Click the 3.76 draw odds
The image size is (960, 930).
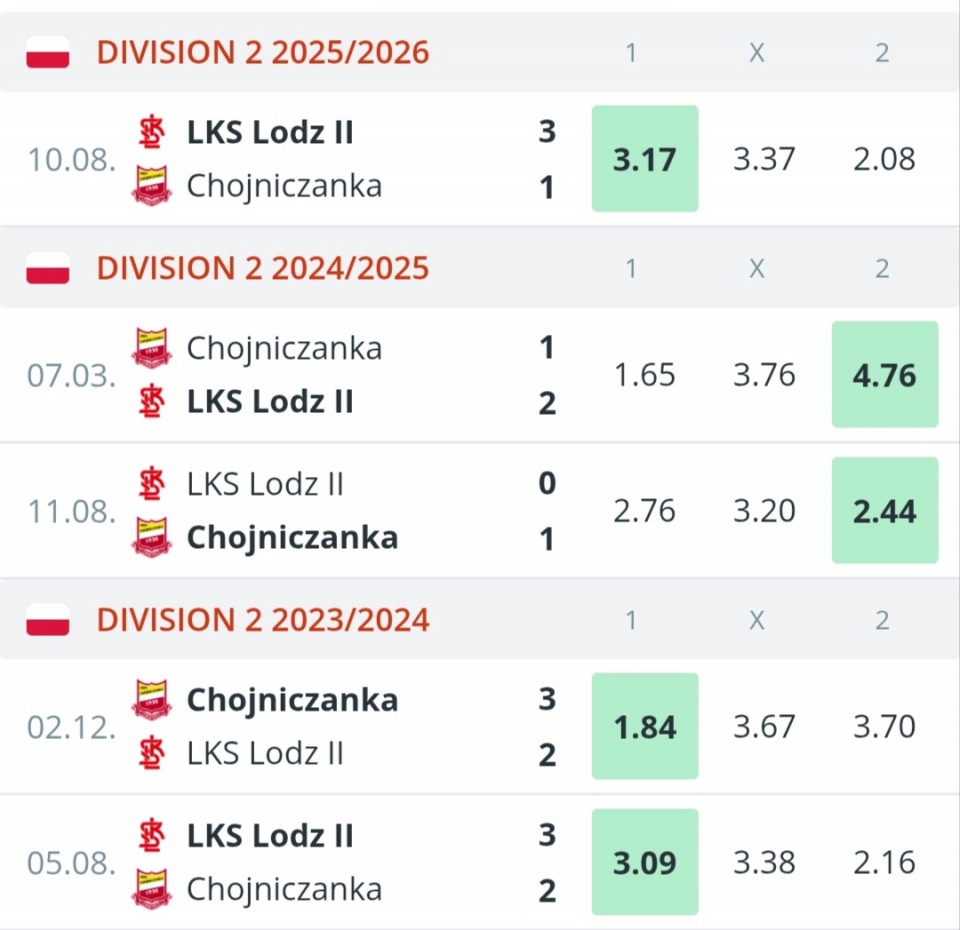click(765, 375)
